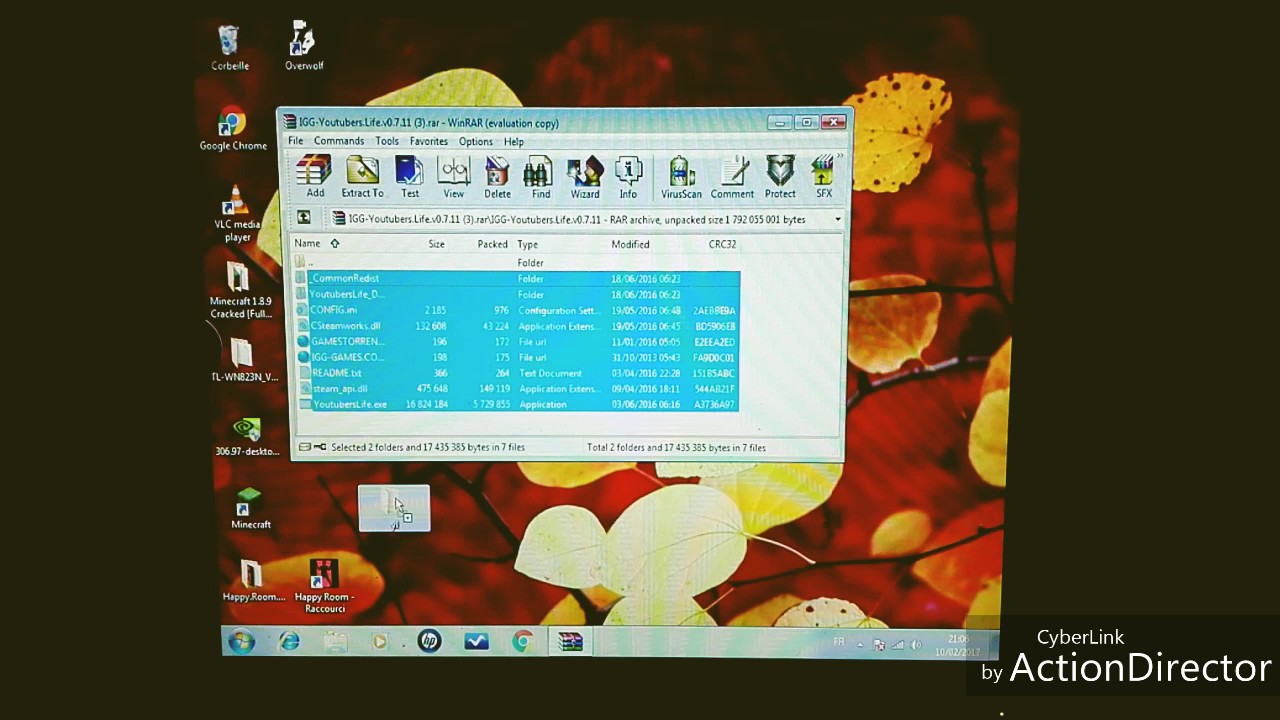Viewport: 1280px width, 720px height.
Task: Click the Comment toolbar icon
Action: pos(732,177)
